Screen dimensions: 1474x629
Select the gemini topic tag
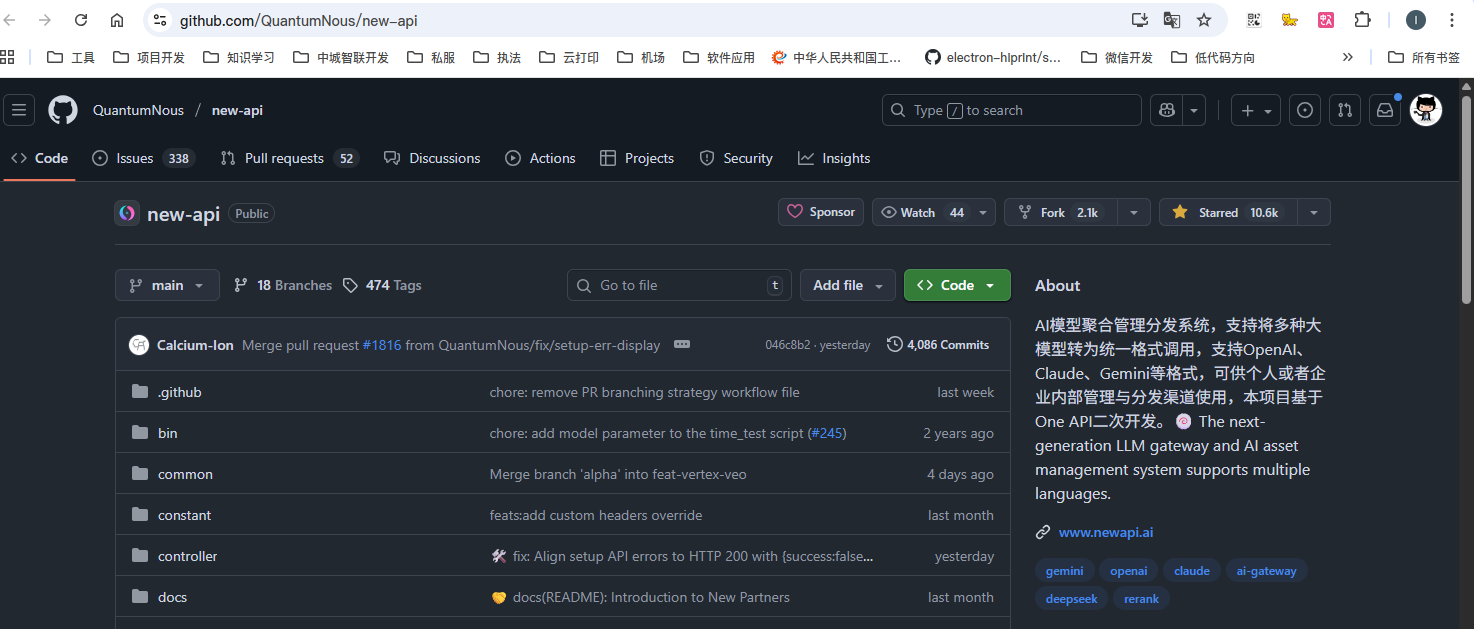click(x=1064, y=571)
